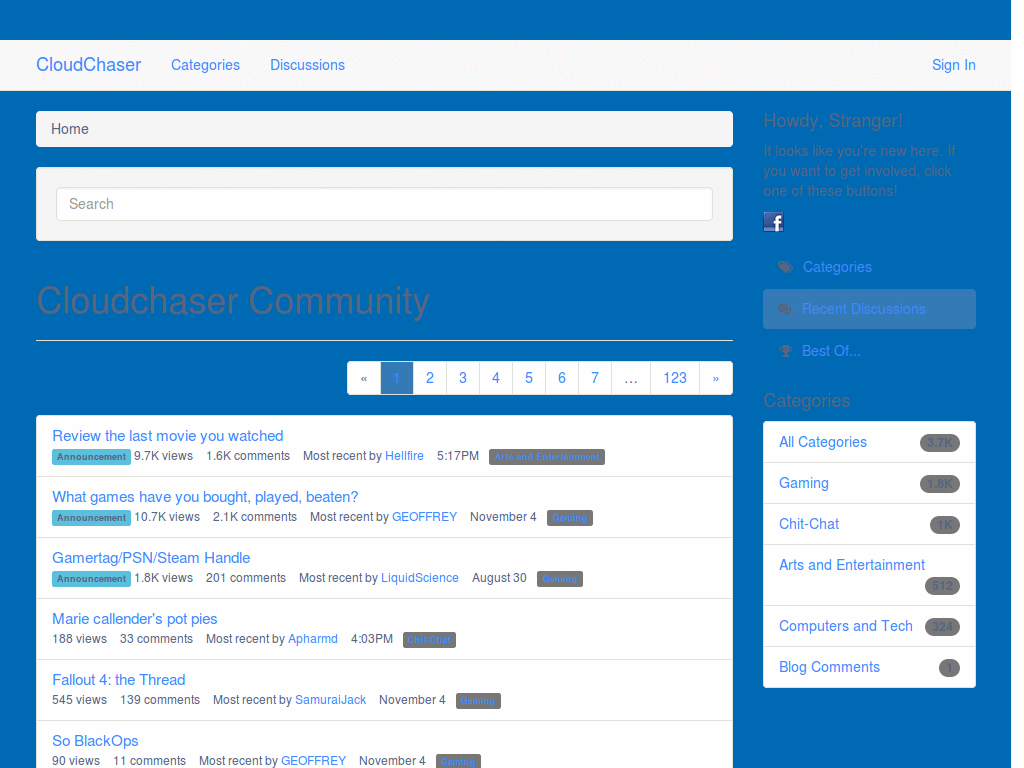
Task: View user SamuraiJack's profile
Action: click(x=330, y=699)
